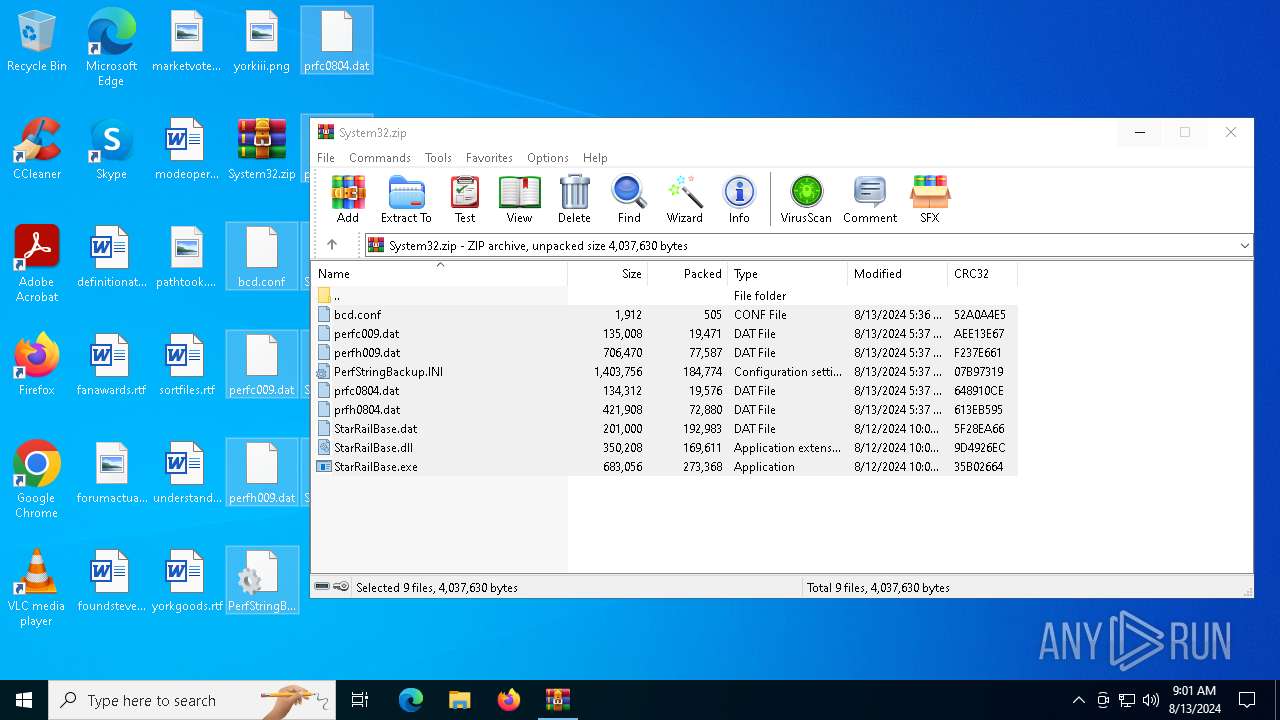
Task: Open the File menu
Action: coord(326,158)
